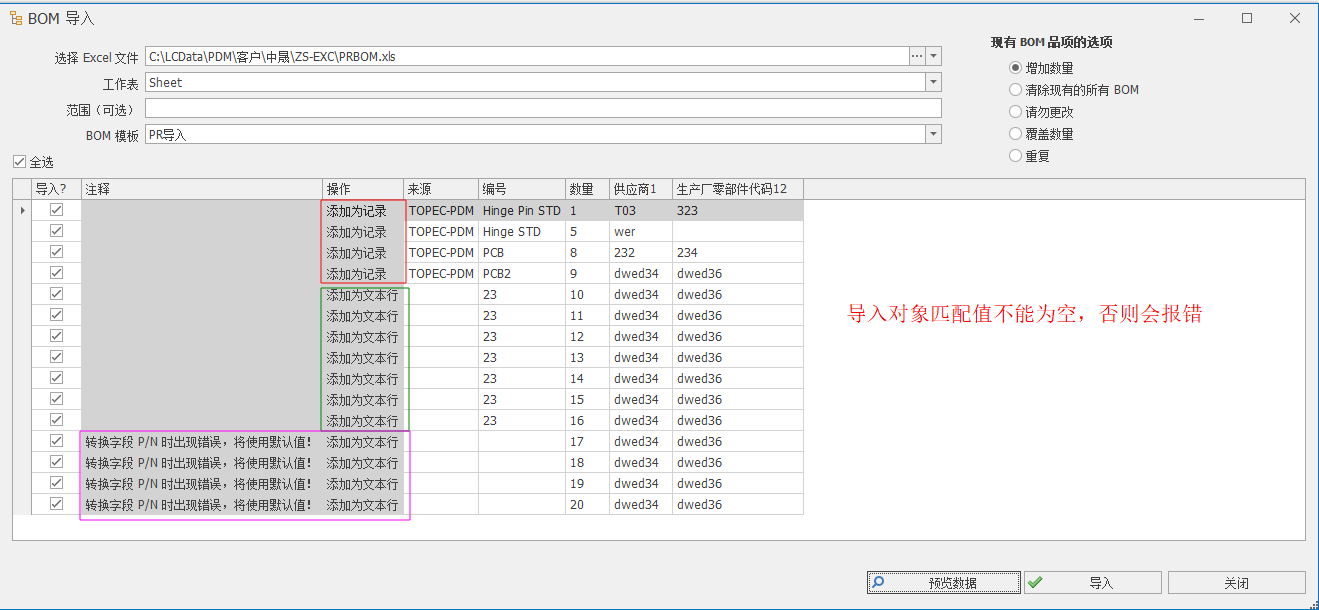
Task: Click the BOM import icon in title bar
Action: (17, 18)
